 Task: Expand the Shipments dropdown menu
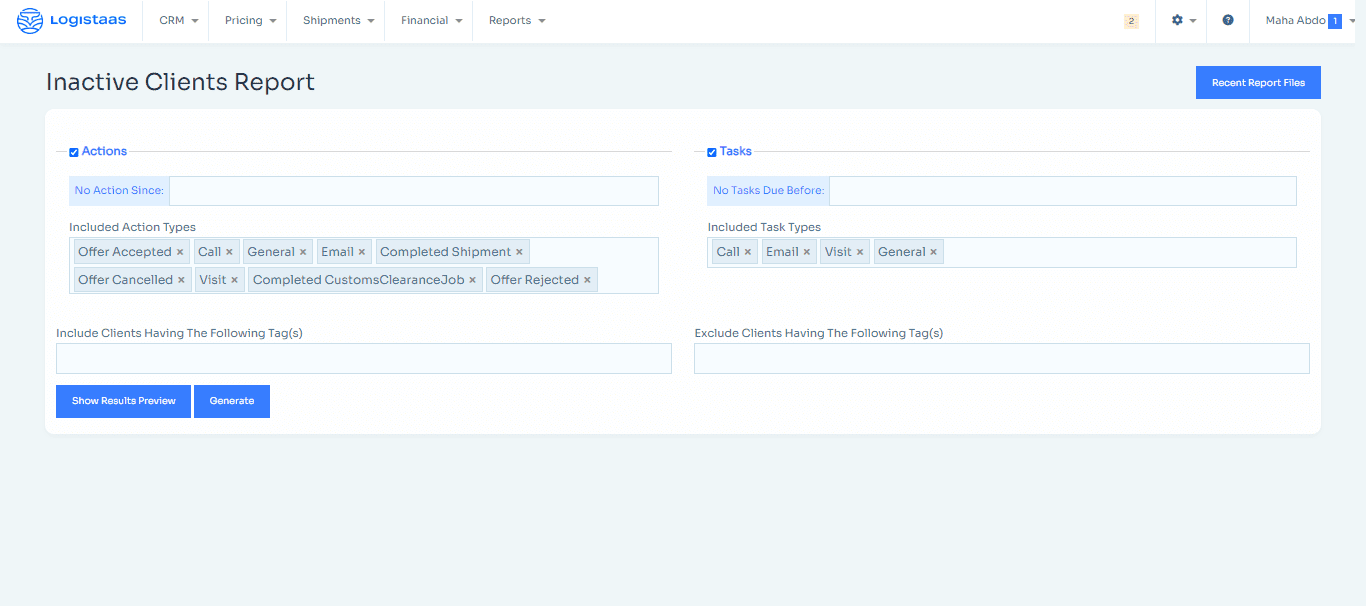pos(338,21)
